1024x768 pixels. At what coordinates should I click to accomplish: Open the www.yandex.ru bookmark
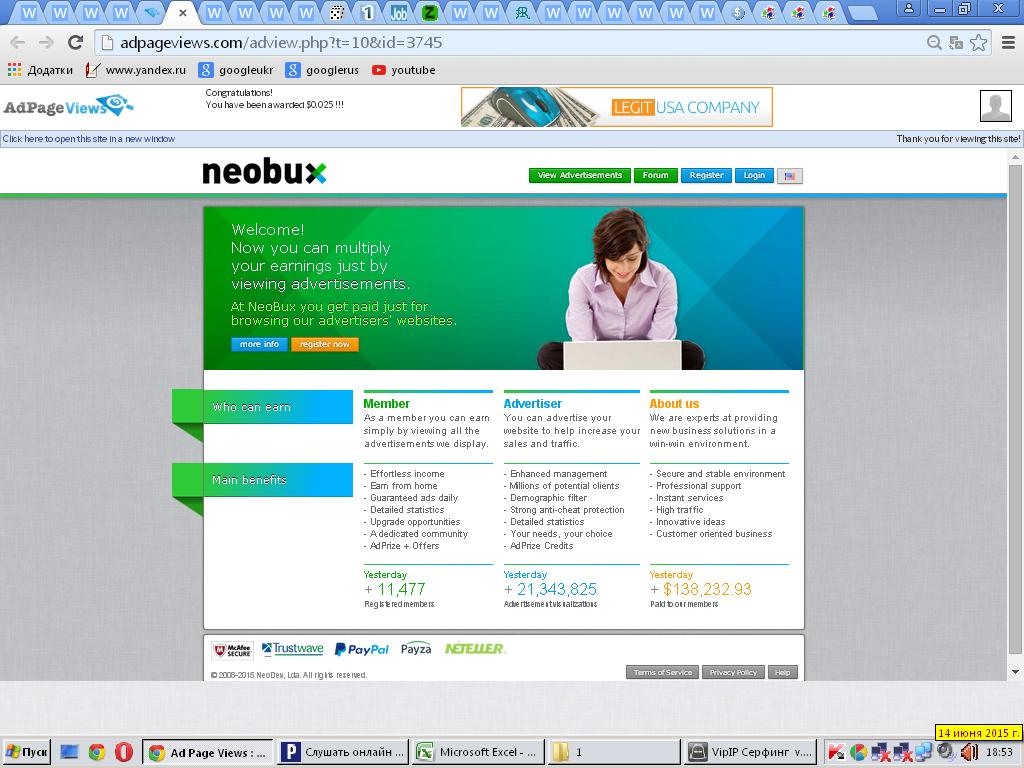point(136,70)
